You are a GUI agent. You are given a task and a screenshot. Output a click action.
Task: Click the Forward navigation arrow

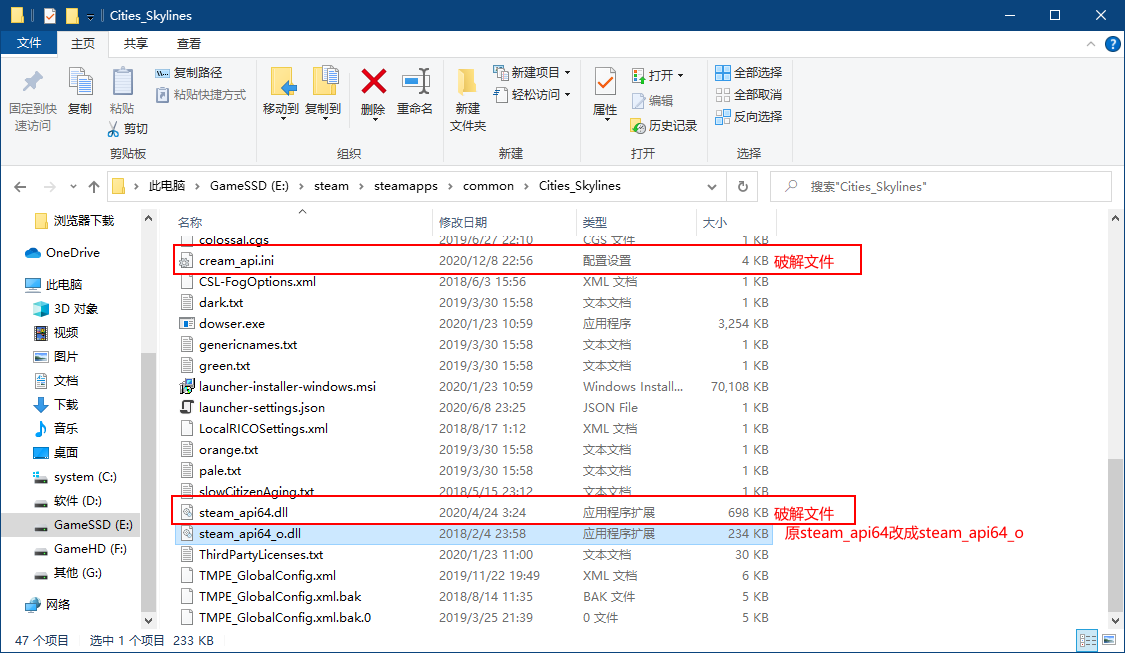[x=50, y=187]
